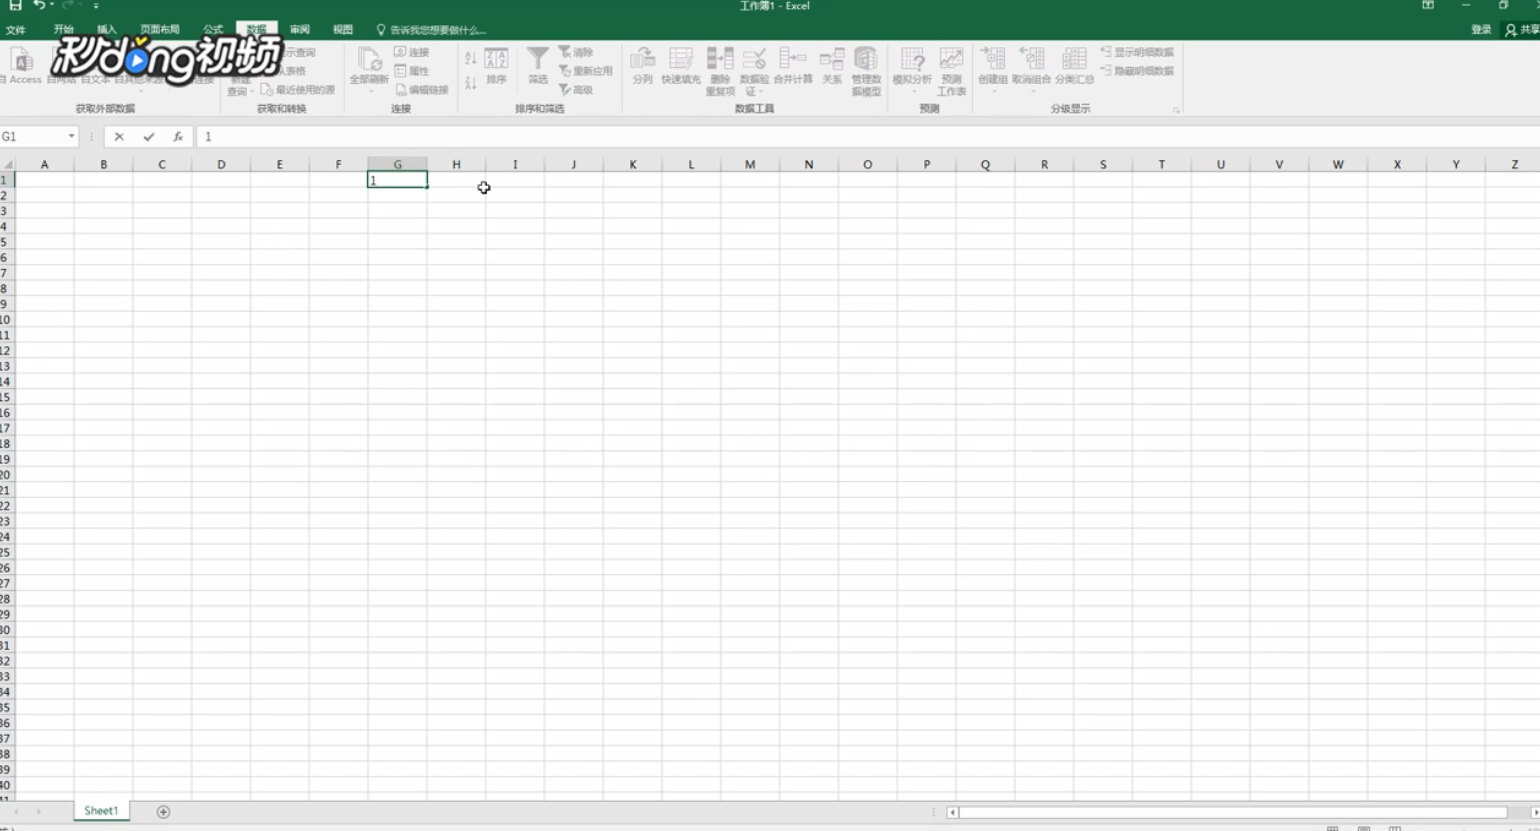Open 管理数据模型 manage data model
Viewport: 1540px width, 831px height.
866,71
